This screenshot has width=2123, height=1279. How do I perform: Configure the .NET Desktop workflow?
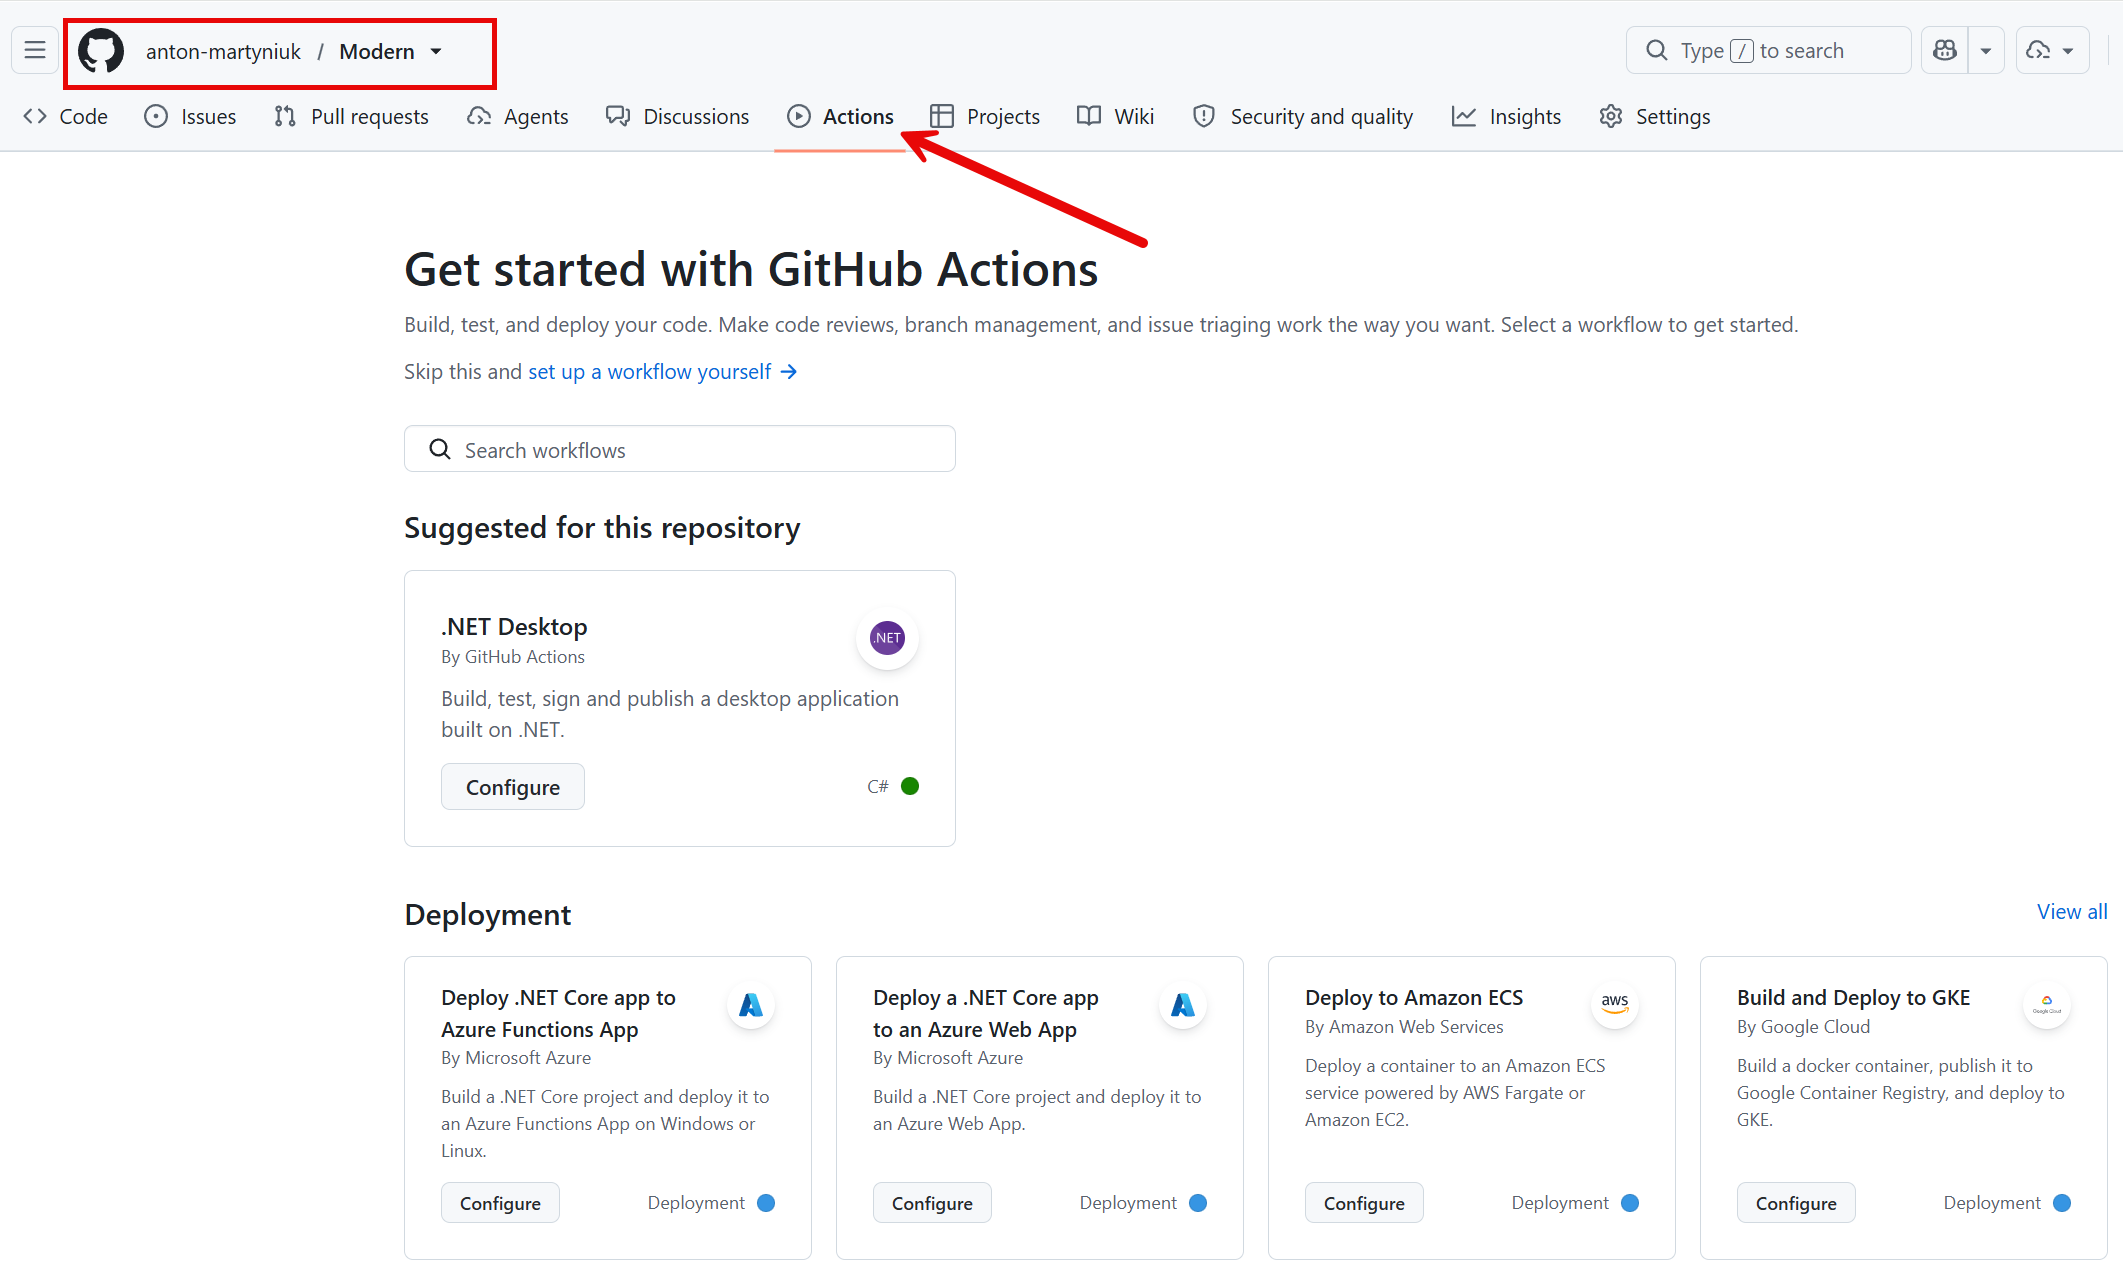513,787
